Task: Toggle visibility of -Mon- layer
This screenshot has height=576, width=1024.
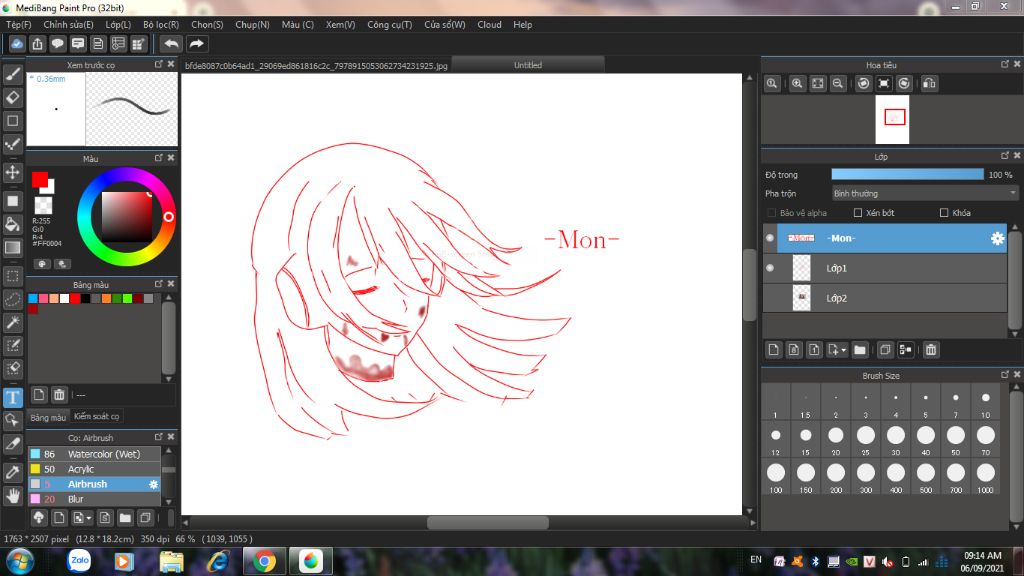Action: 770,238
